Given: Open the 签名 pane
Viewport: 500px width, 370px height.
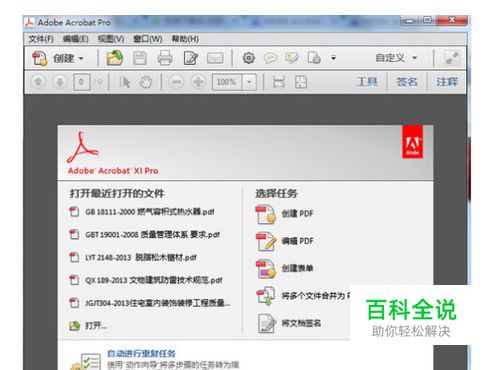Looking at the screenshot, I should coord(407,82).
